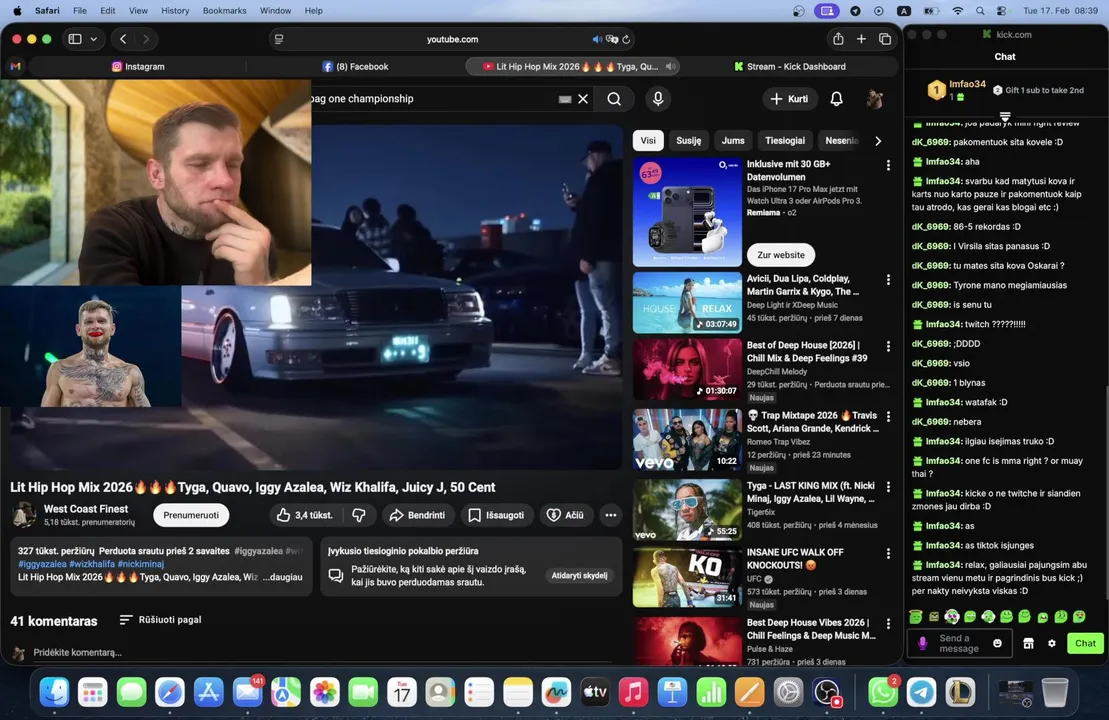Click the #iggyazalea hashtag link in description
1109x720 pixels.
(42, 564)
